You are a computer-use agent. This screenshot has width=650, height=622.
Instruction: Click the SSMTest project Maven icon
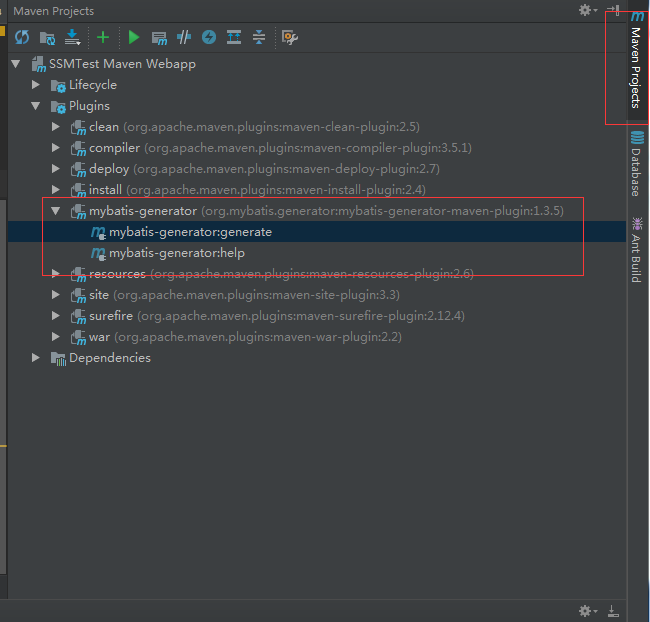[x=39, y=65]
